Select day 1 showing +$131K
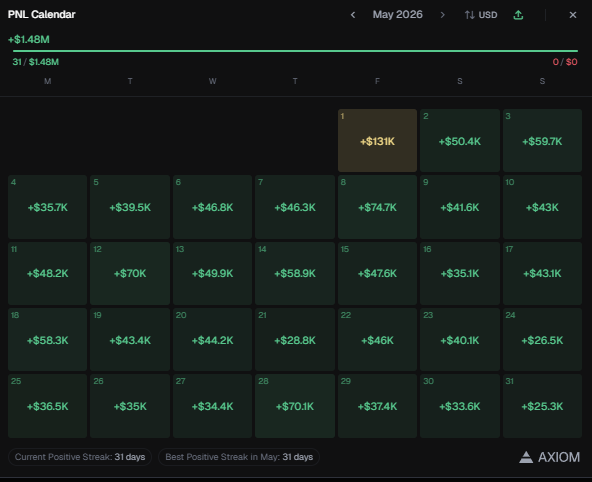Screen dimensions: 592x482 tap(377, 140)
